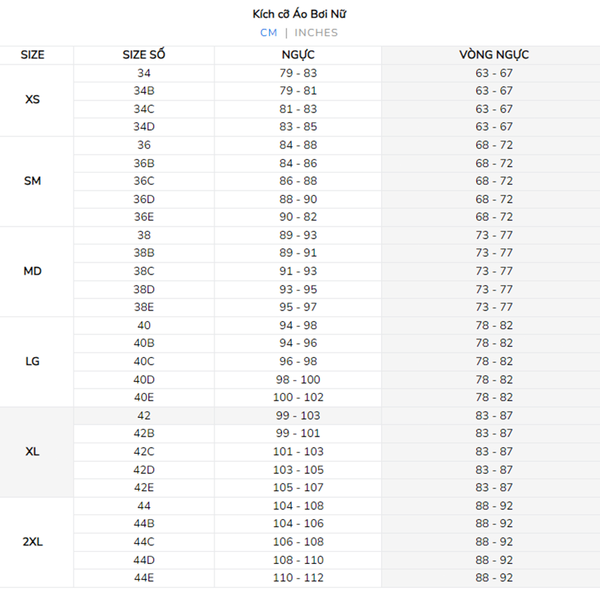Switch units to CM tab
This screenshot has width=600, height=600.
tap(268, 32)
